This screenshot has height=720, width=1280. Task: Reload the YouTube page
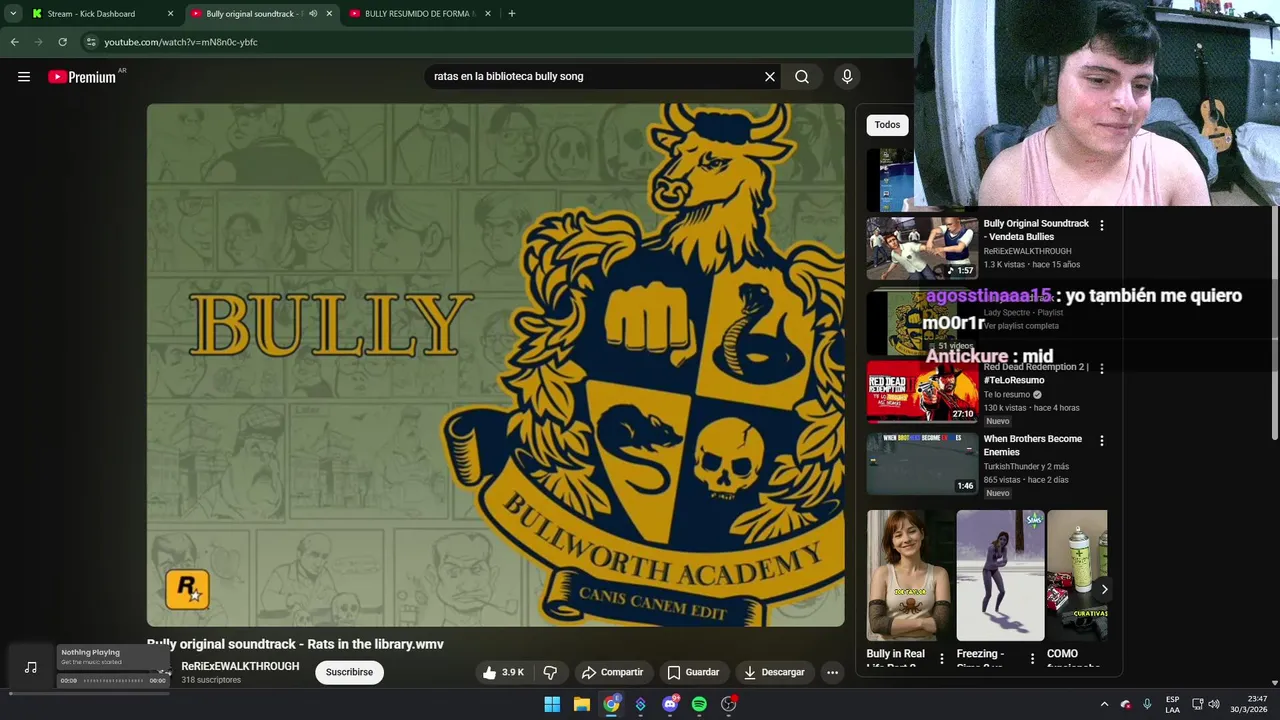click(x=62, y=42)
